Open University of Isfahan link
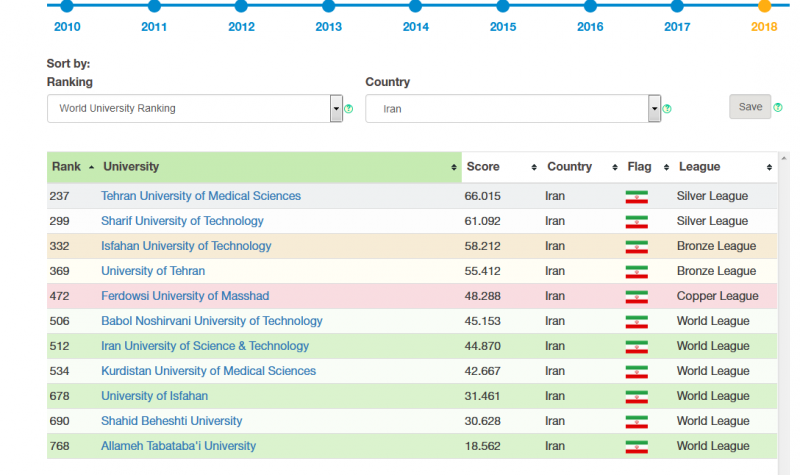The image size is (800, 475). (x=155, y=396)
